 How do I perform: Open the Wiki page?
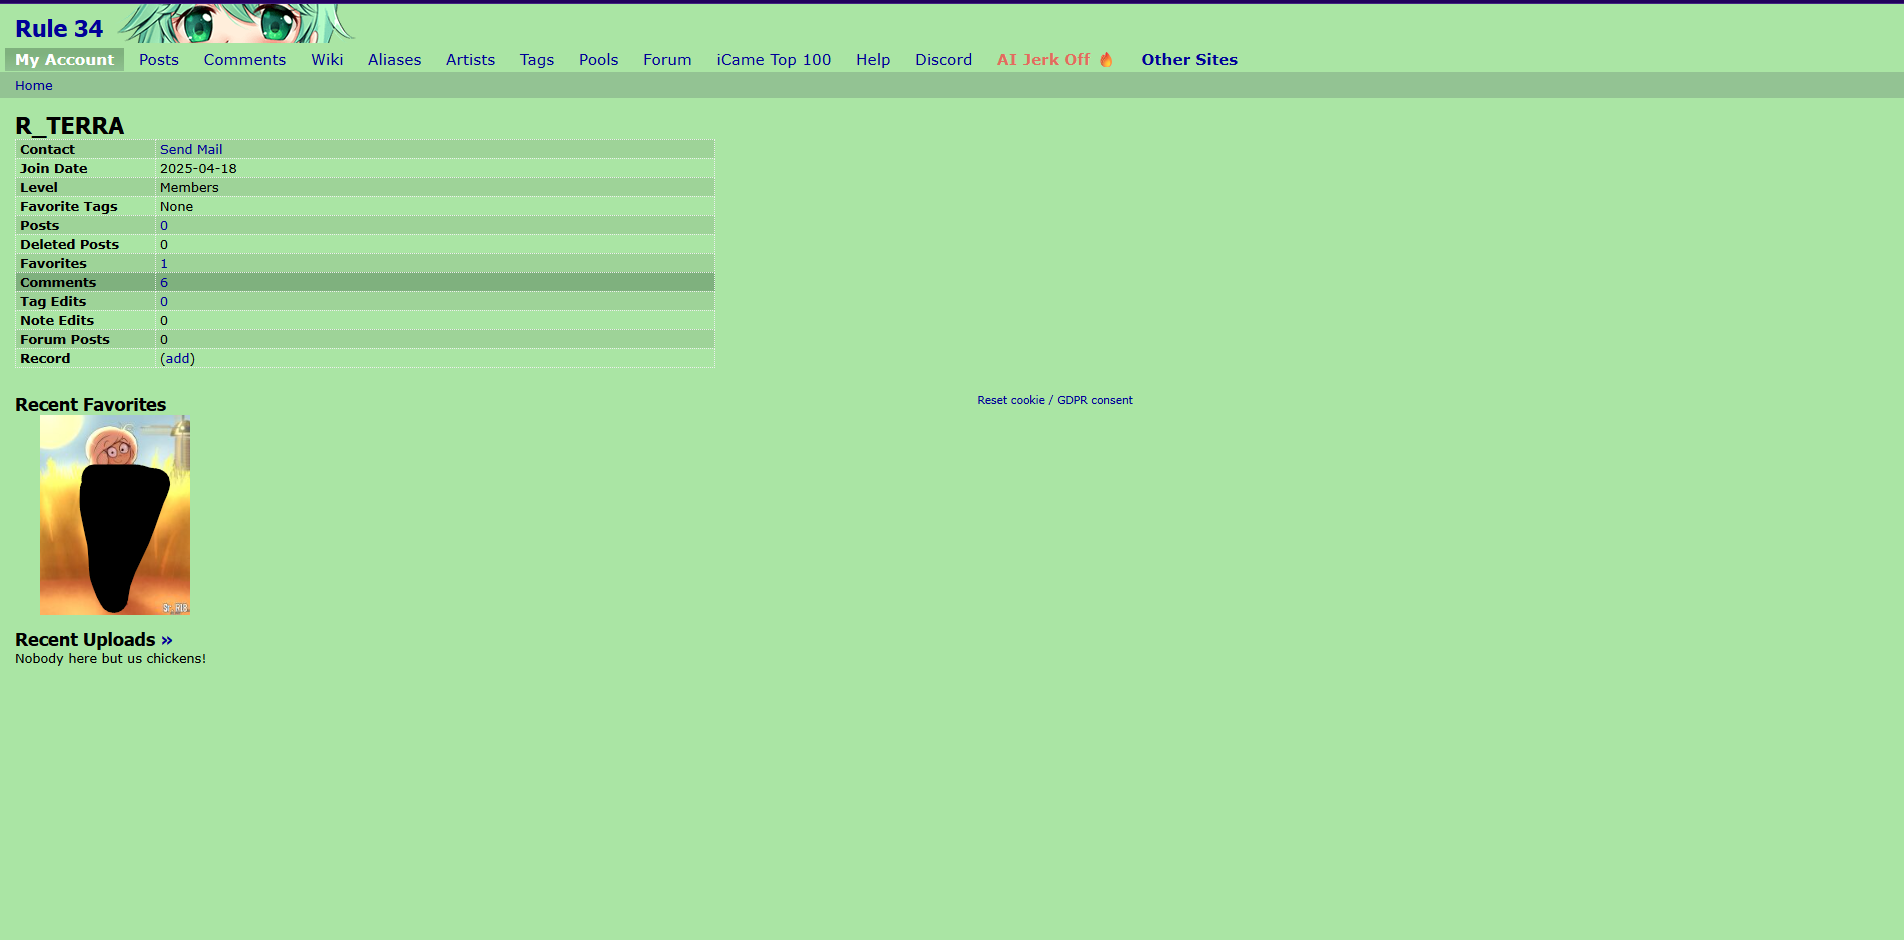(327, 60)
